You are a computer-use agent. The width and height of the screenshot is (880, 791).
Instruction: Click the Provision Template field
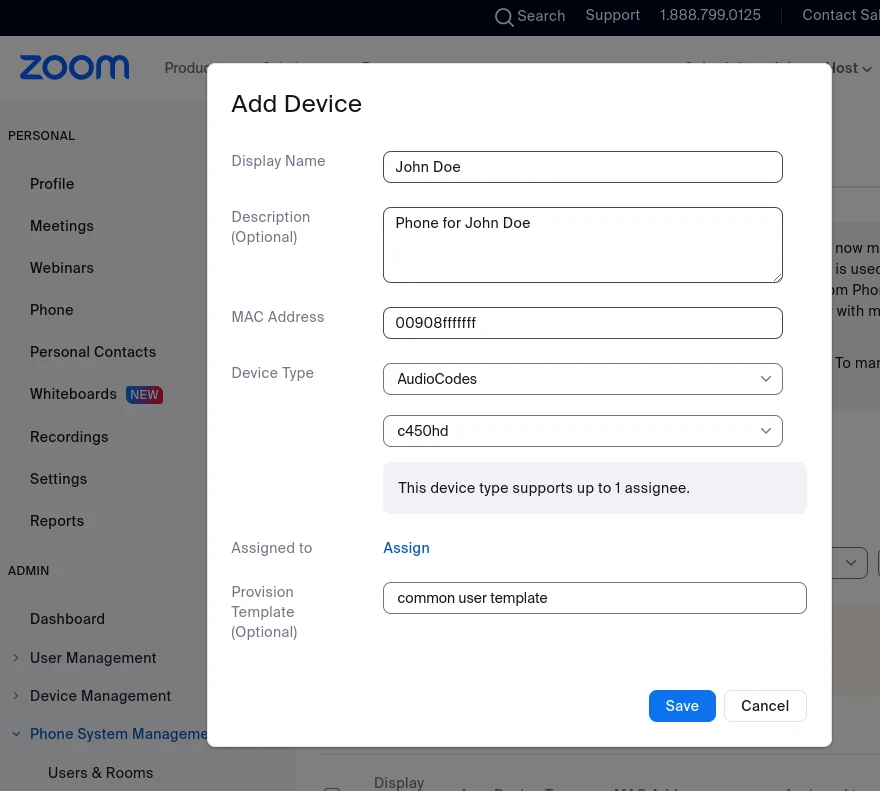pyautogui.click(x=594, y=598)
